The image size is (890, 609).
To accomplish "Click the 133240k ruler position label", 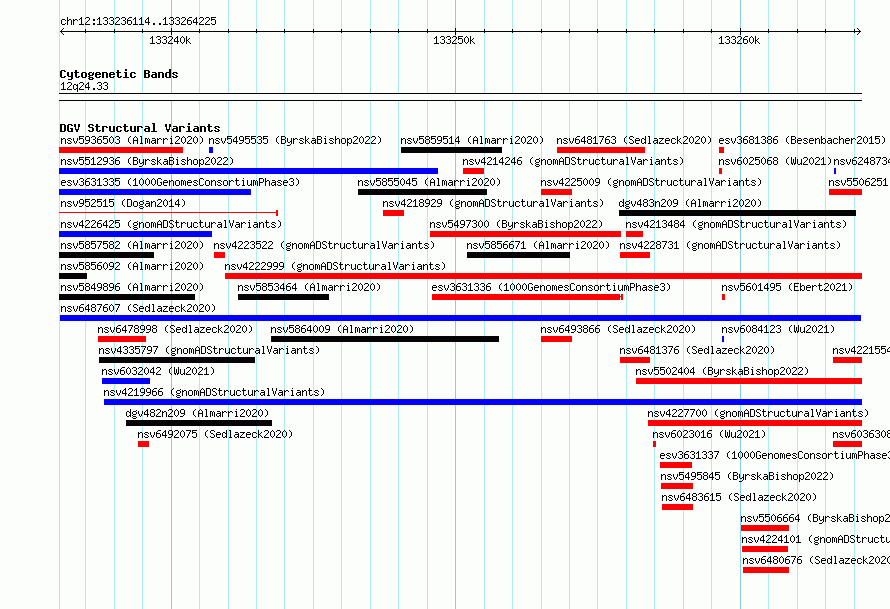I will click(170, 40).
